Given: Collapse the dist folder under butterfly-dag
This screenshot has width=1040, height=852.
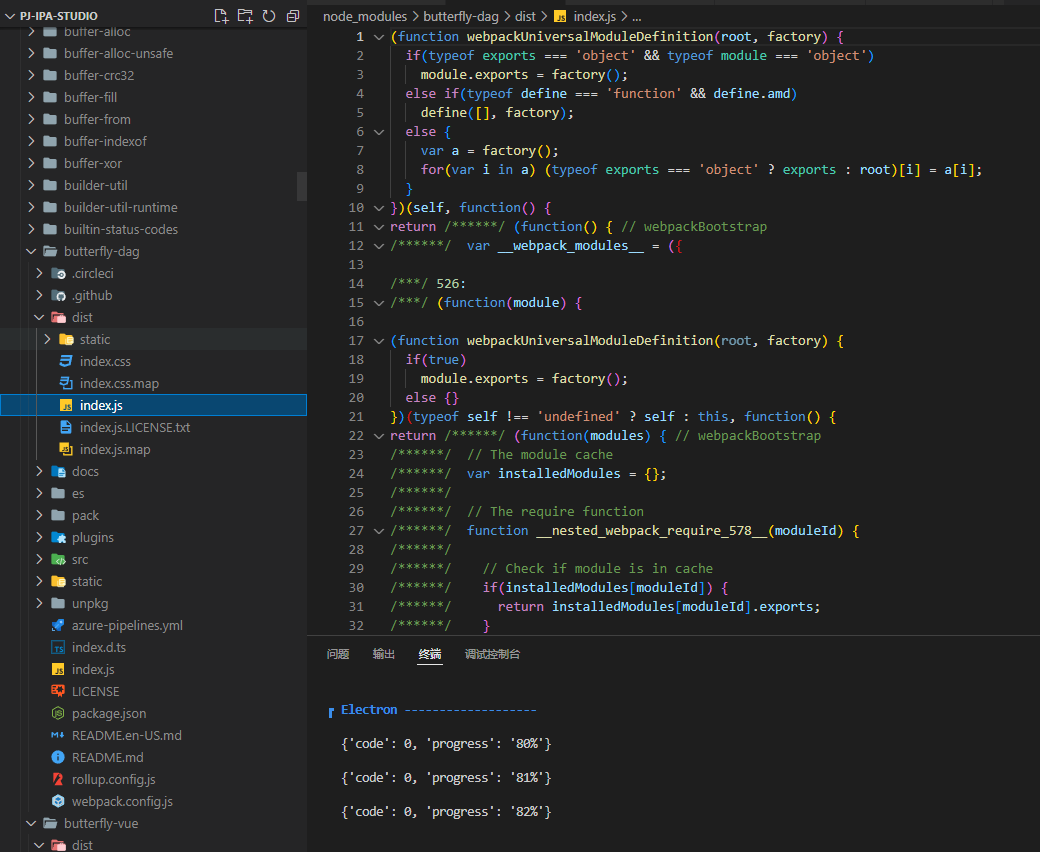Looking at the screenshot, I should coord(39,317).
